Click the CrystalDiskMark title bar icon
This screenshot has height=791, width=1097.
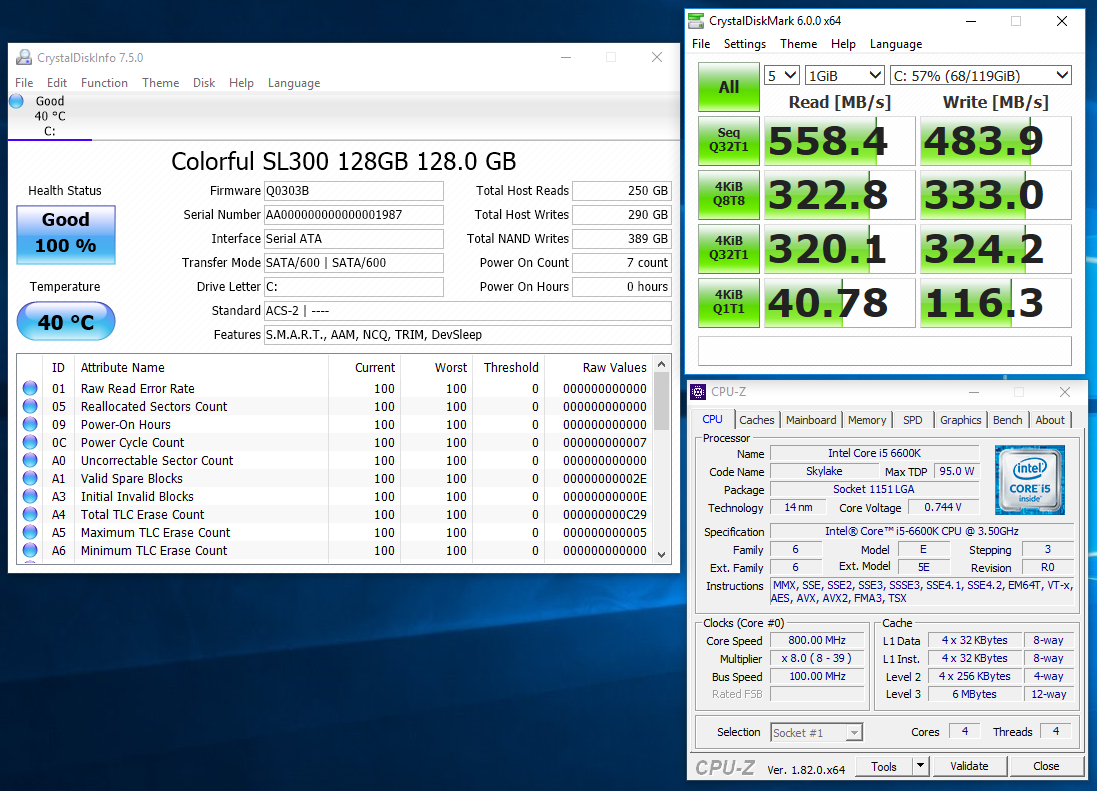pyautogui.click(x=696, y=21)
